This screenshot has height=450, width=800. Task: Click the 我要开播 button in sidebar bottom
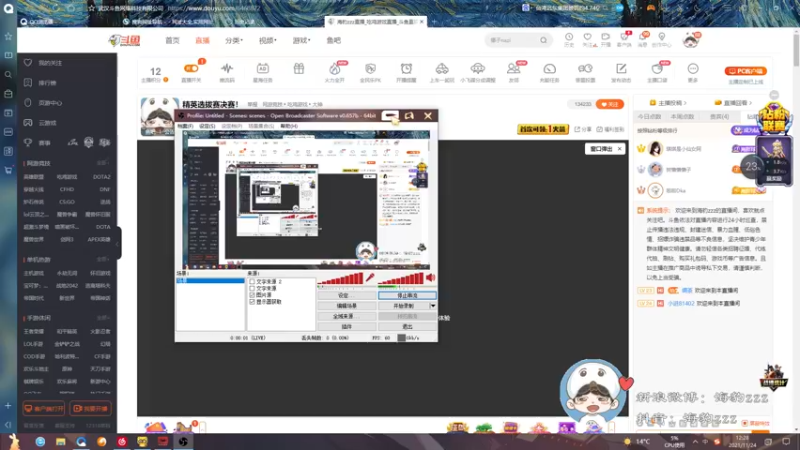[90, 409]
